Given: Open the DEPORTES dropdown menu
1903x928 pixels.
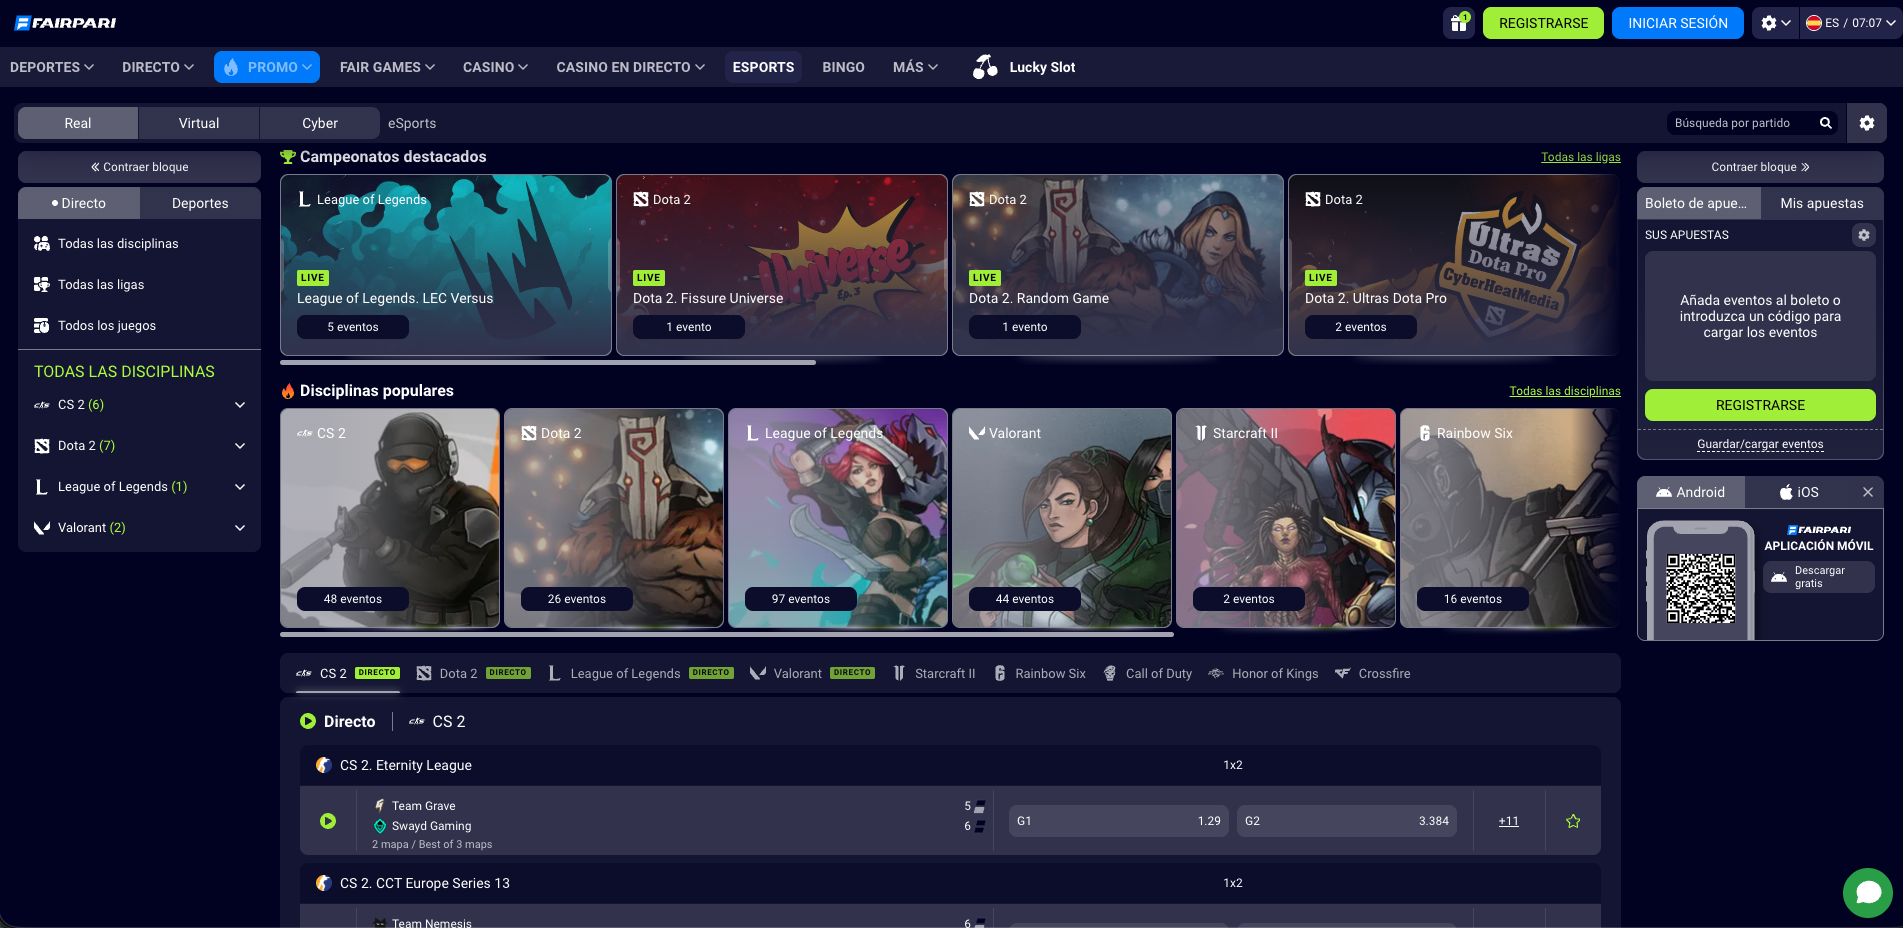Looking at the screenshot, I should 52,67.
